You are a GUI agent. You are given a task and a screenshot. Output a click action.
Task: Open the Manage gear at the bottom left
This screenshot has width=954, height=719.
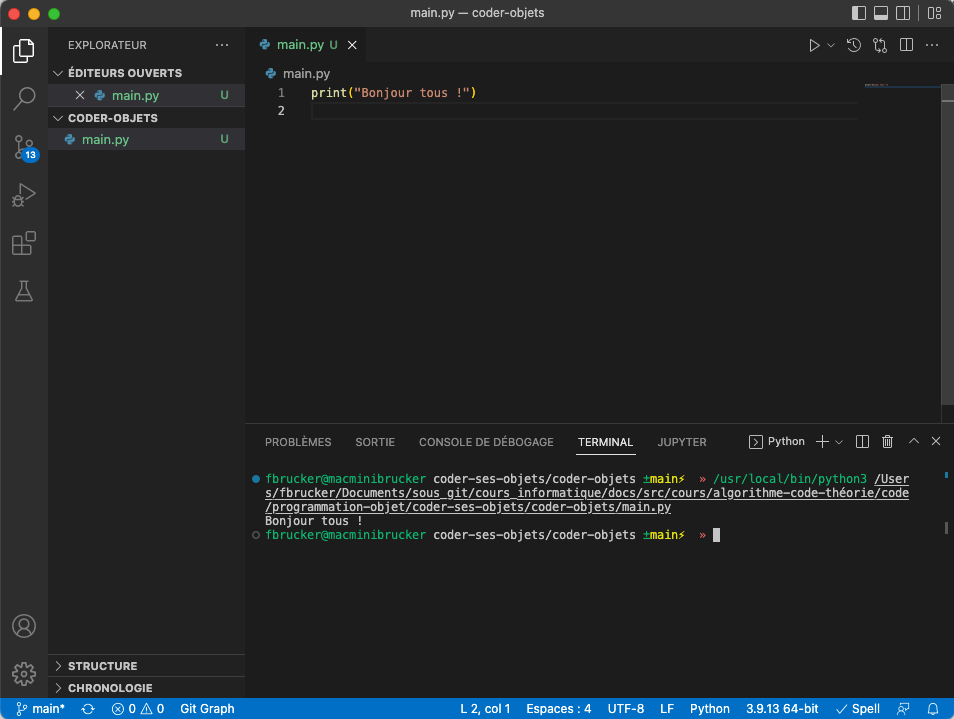click(x=24, y=673)
